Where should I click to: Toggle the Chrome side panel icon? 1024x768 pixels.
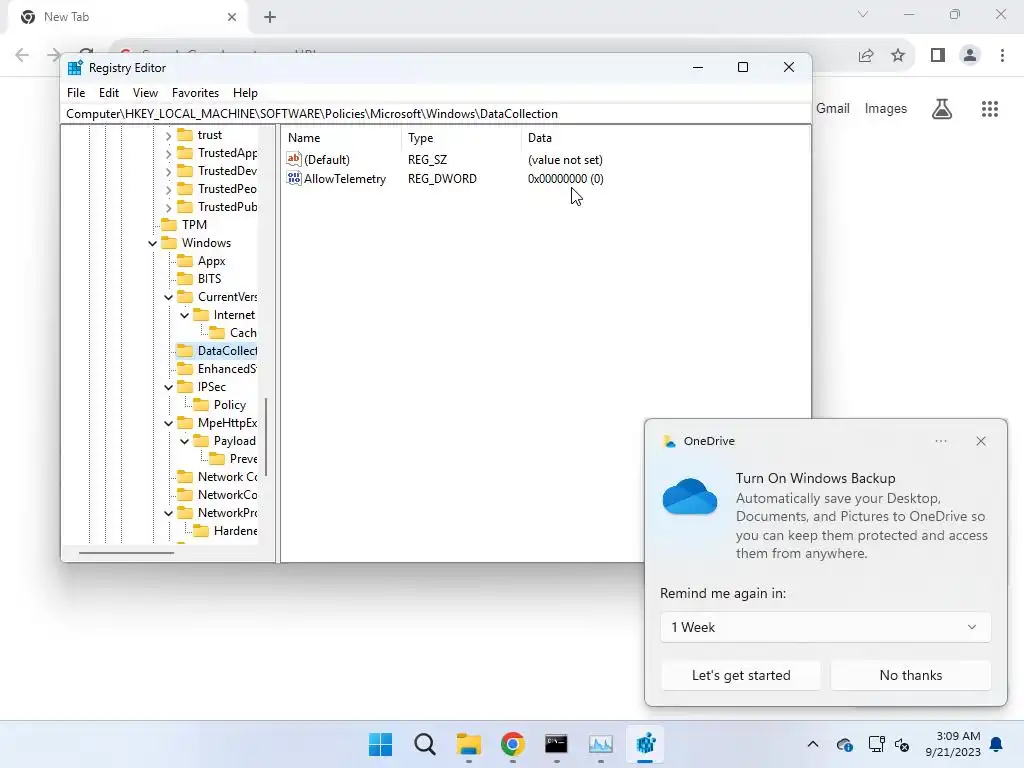(938, 56)
